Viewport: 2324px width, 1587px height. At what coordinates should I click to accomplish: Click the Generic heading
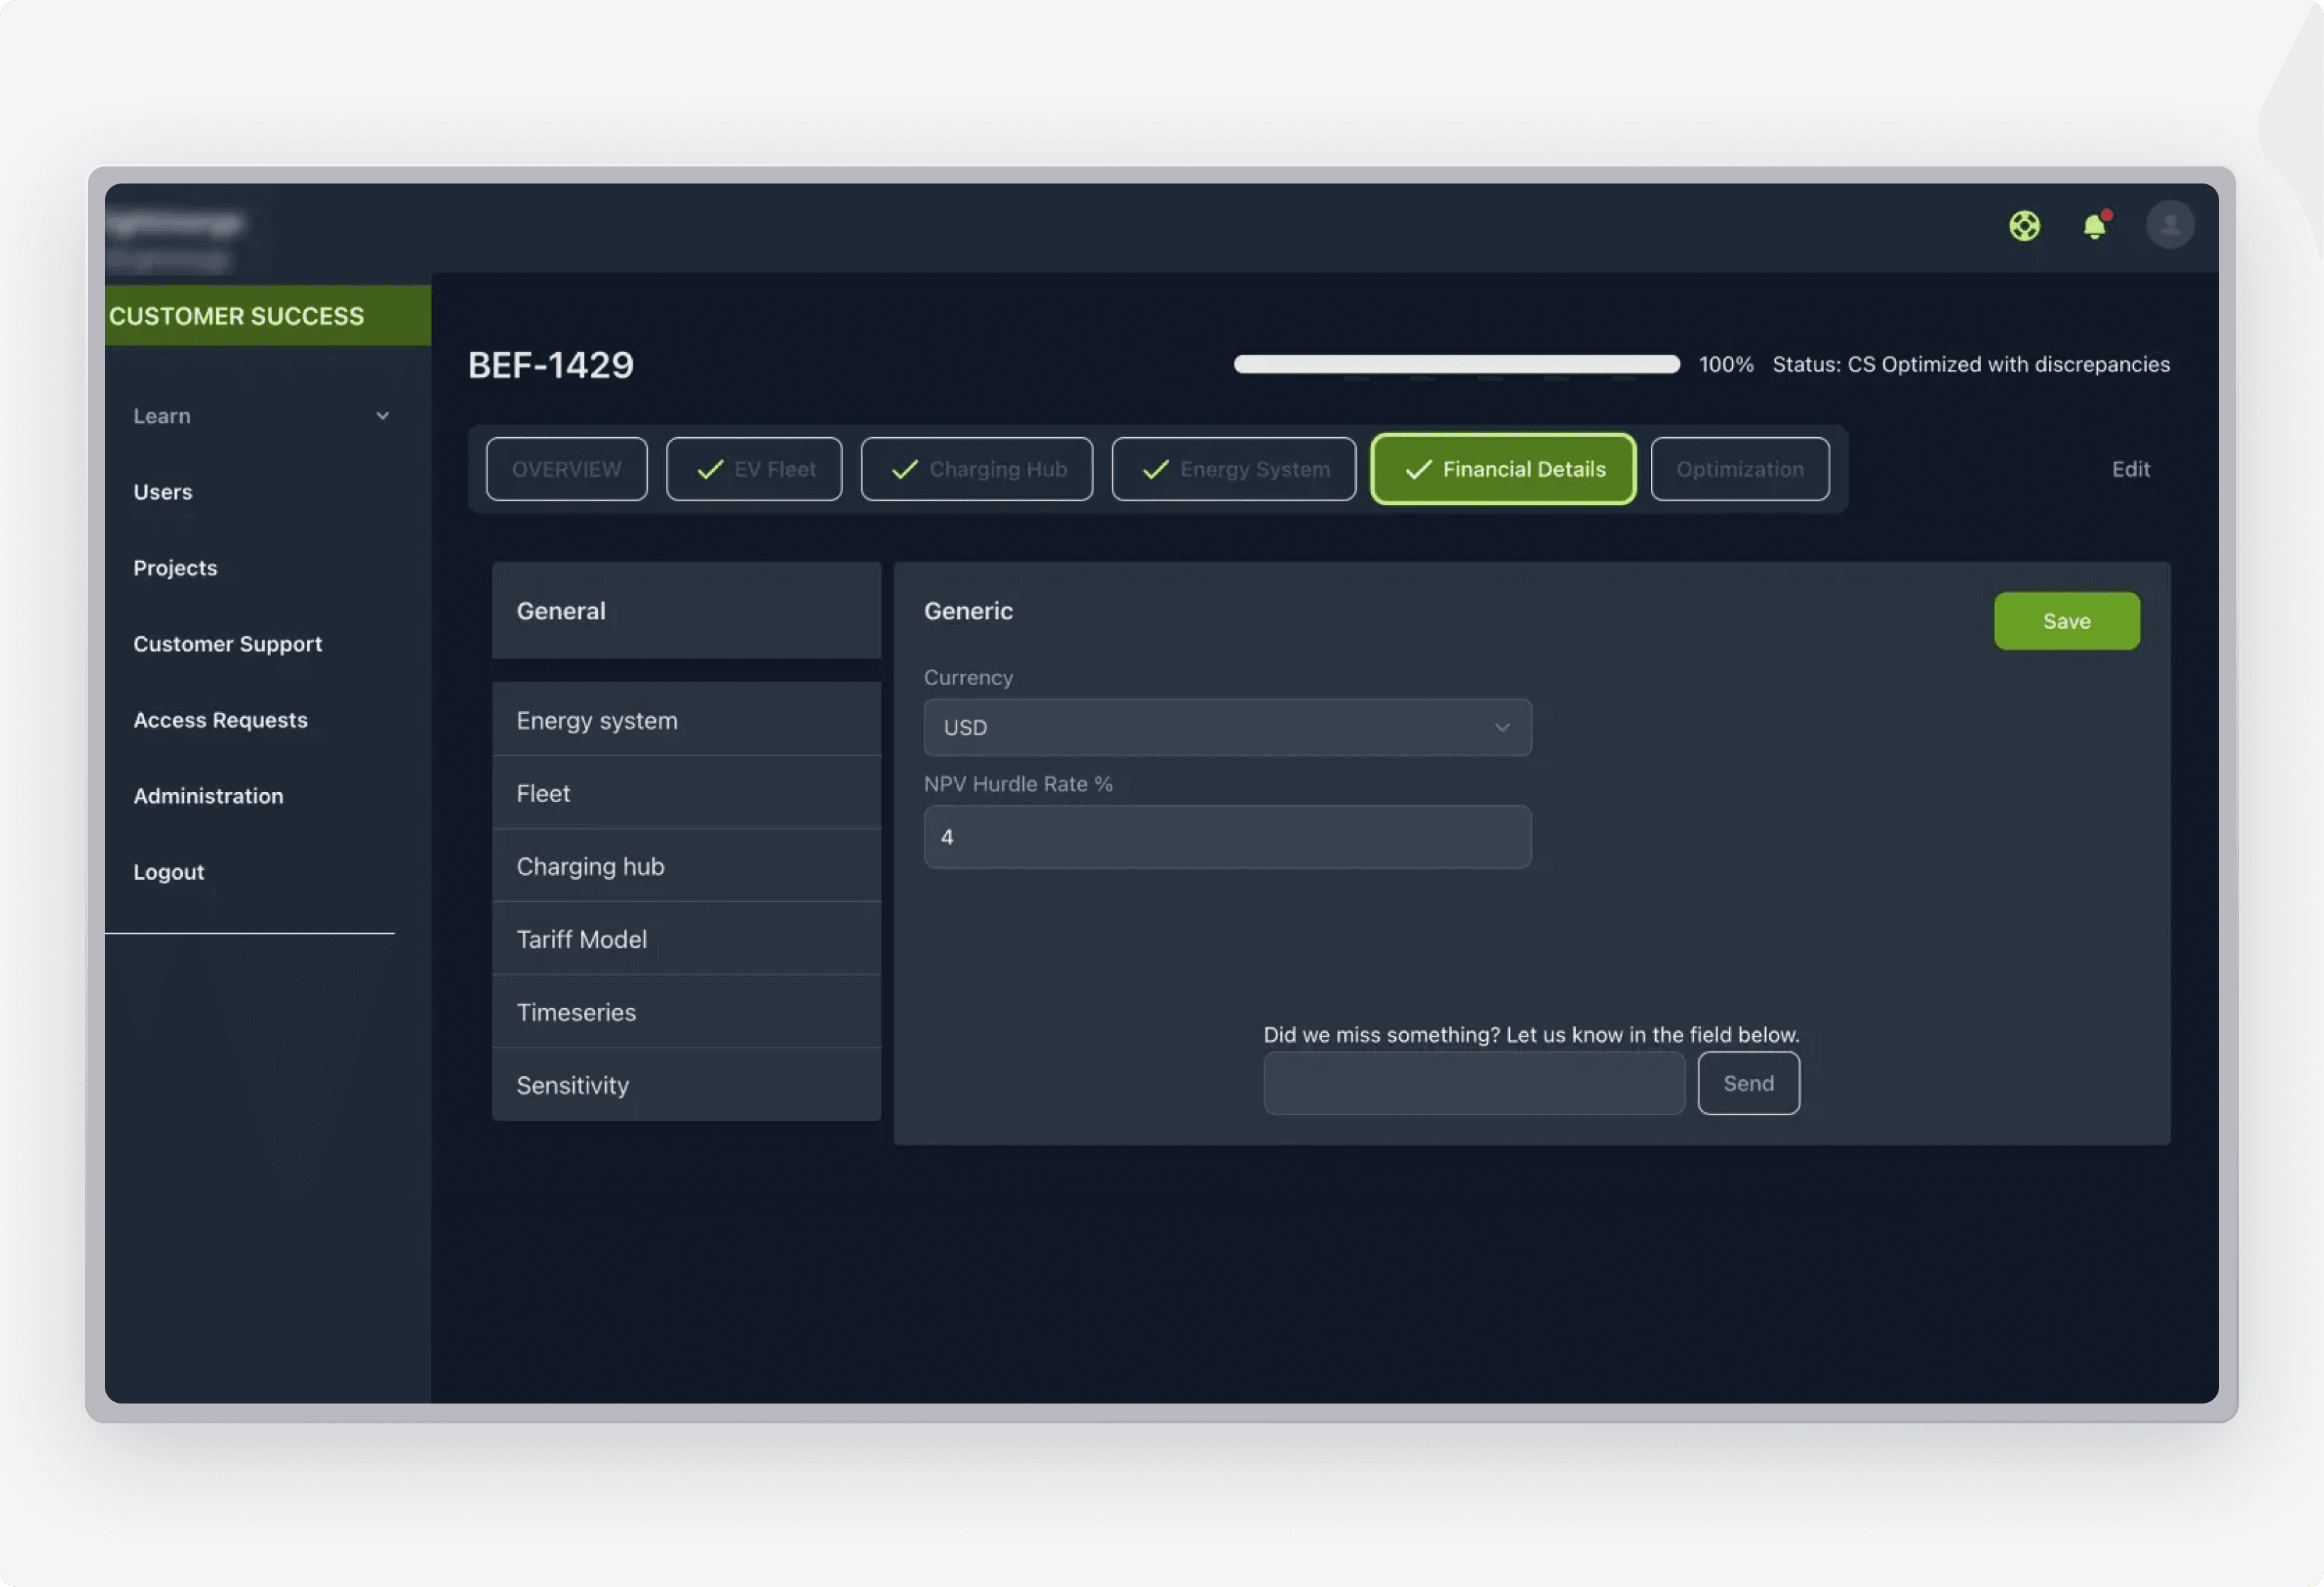pos(968,611)
